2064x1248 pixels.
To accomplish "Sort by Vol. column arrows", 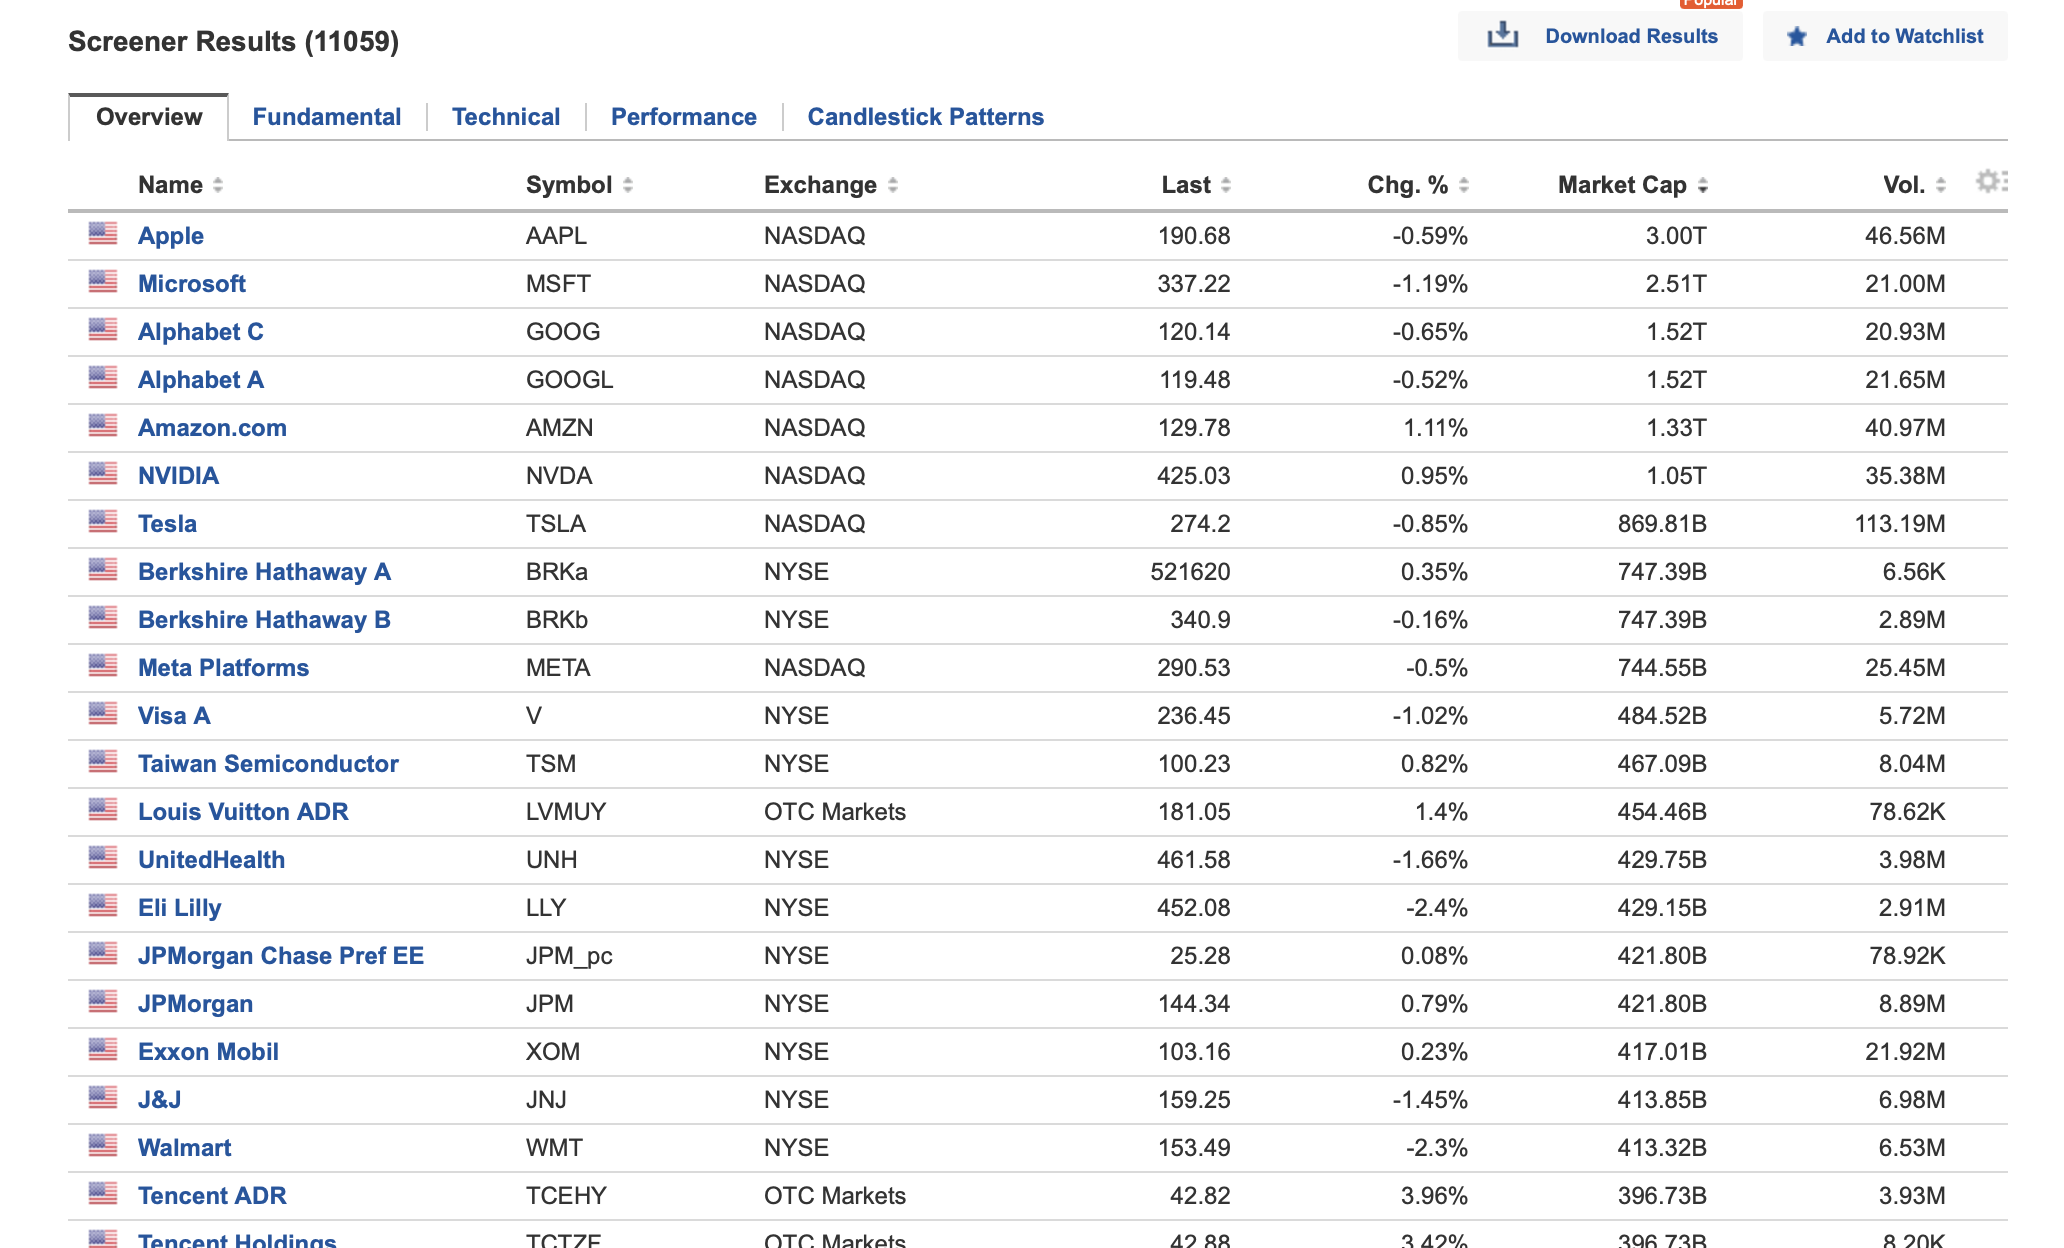I will (x=1941, y=185).
